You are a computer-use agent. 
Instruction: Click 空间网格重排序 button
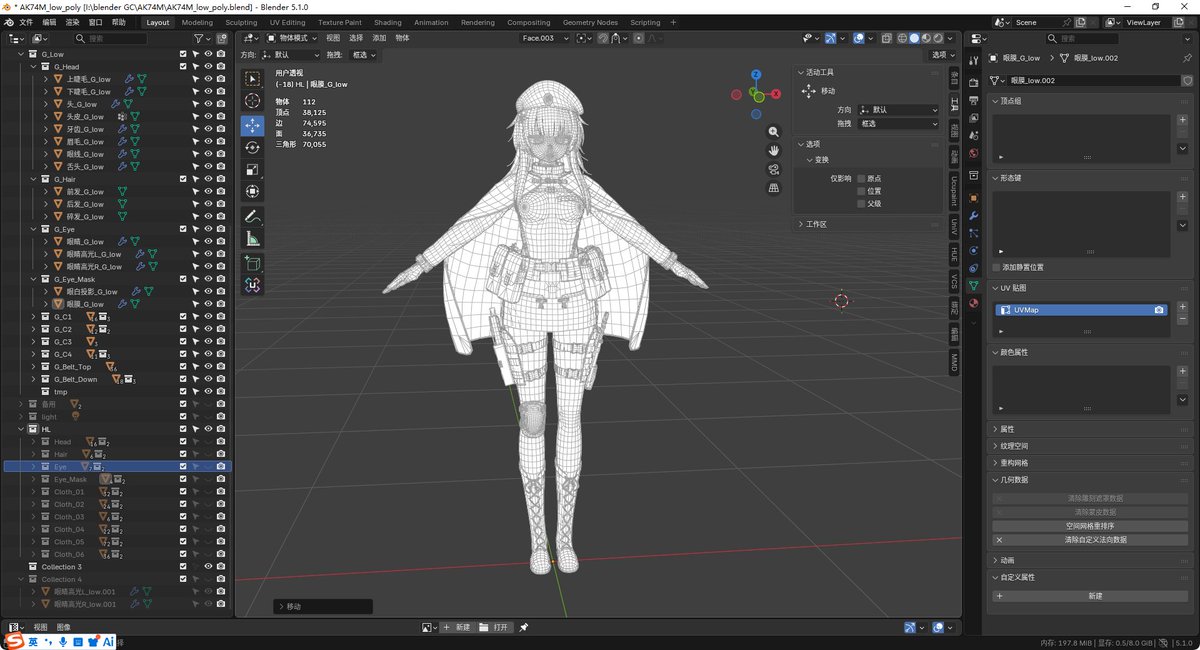click(x=1089, y=525)
